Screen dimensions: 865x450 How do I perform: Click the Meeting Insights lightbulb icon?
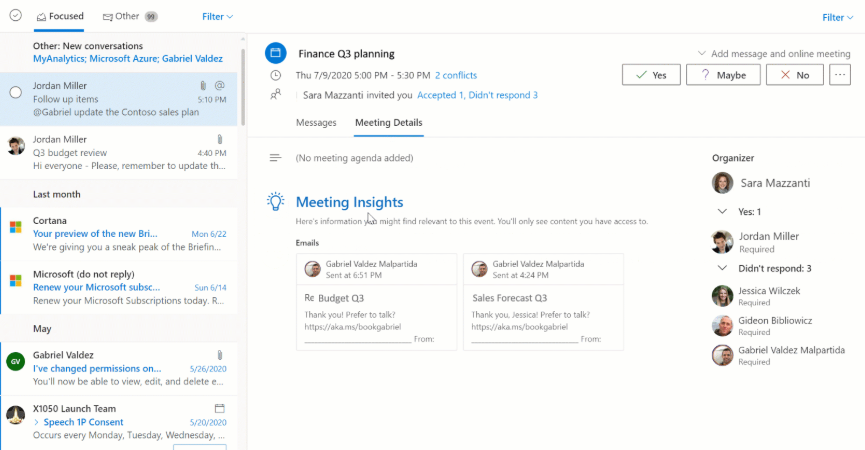coord(276,201)
